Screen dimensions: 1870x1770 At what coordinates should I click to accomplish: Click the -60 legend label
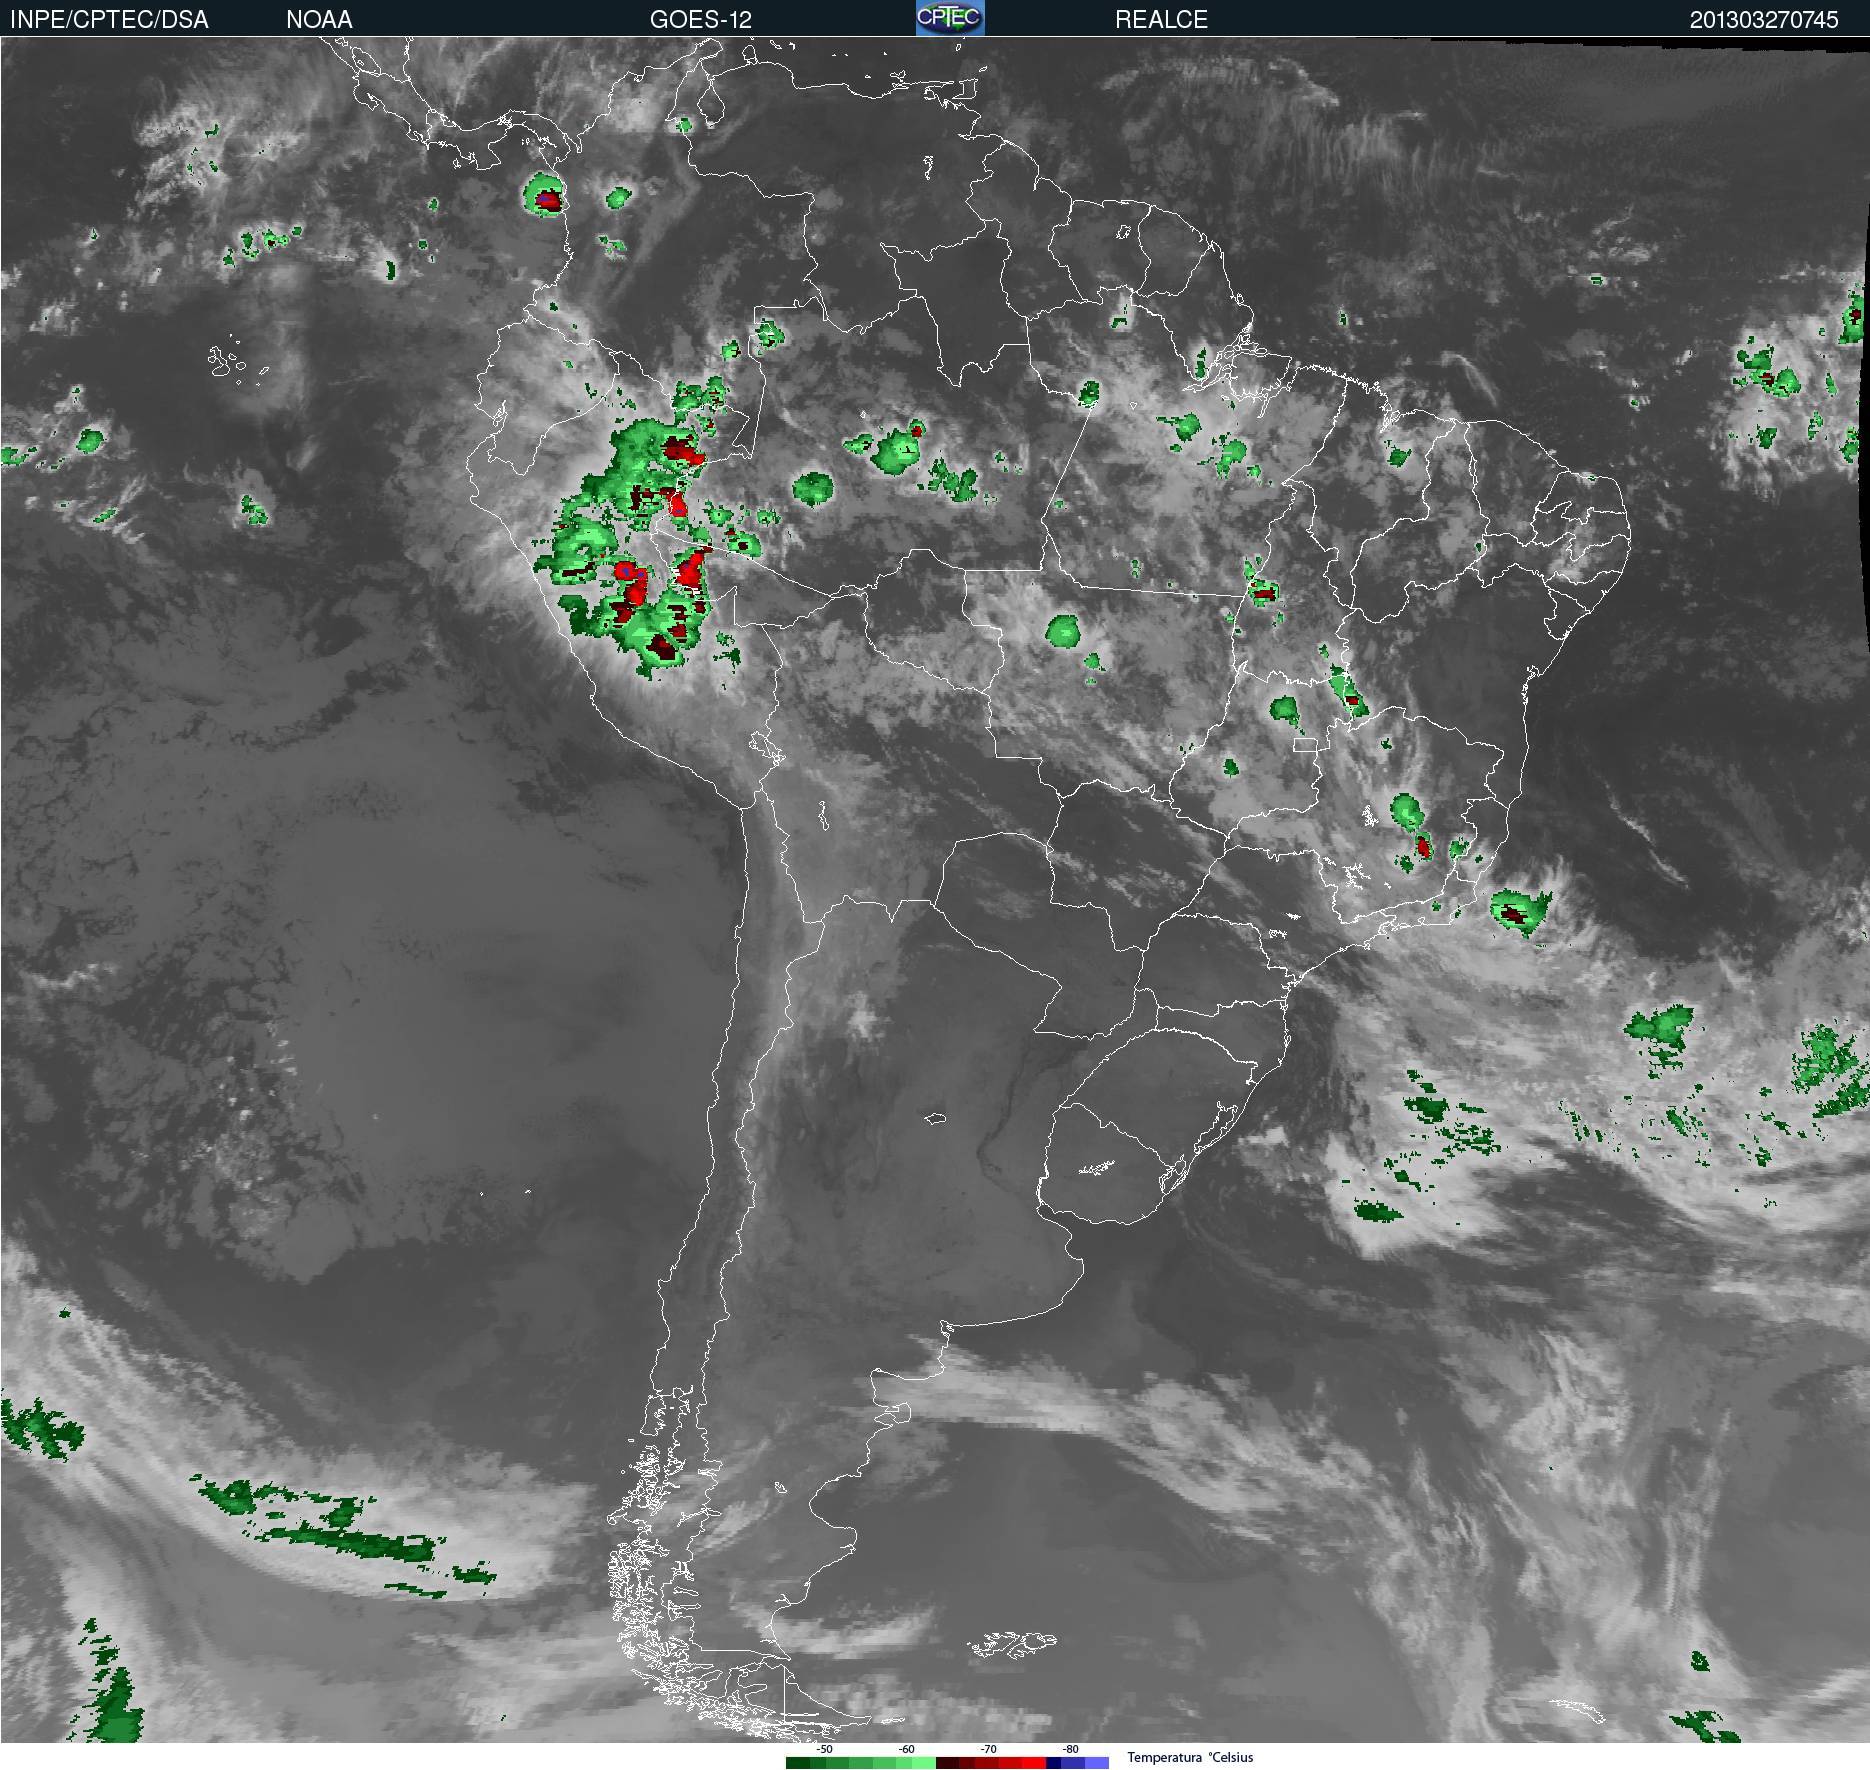pos(906,1749)
